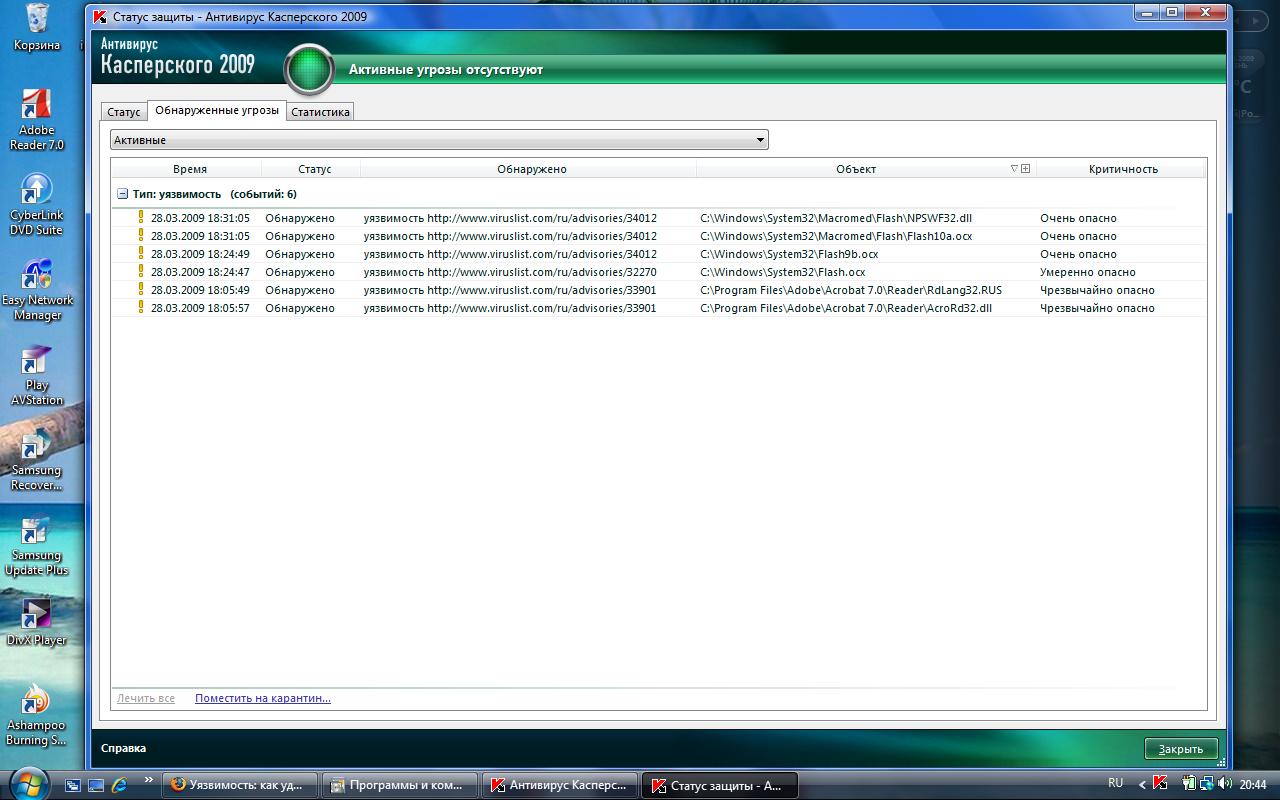The height and width of the screenshot is (800, 1280).
Task: Open Samsung Update Plus shortcut
Action: point(37,546)
